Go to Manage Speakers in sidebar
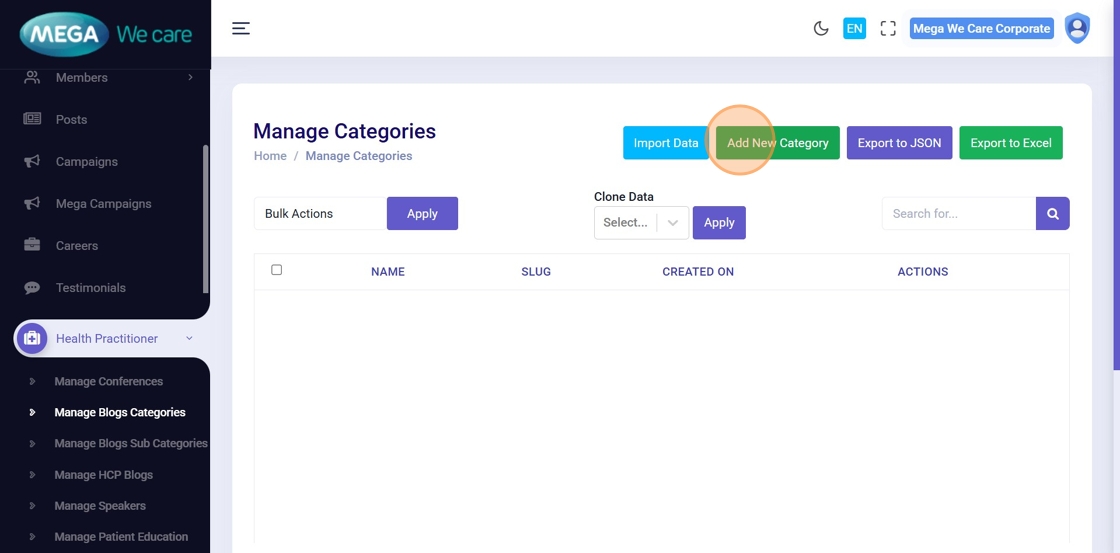The image size is (1120, 553). click(100, 505)
